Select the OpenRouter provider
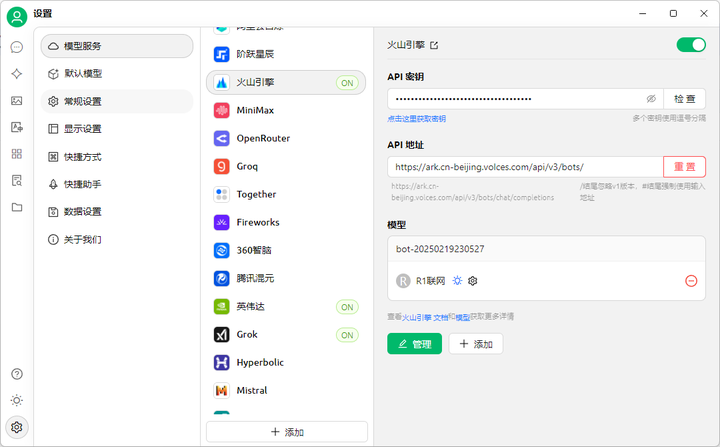Image resolution: width=720 pixels, height=447 pixels. pyautogui.click(x=286, y=138)
